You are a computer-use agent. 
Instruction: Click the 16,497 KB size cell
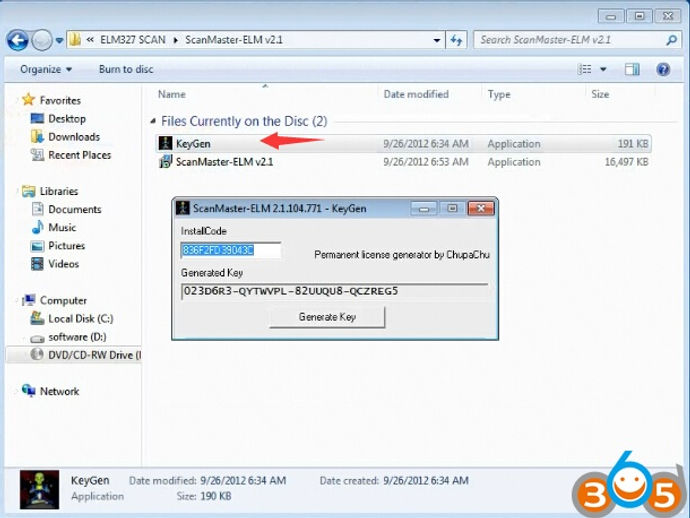626,162
